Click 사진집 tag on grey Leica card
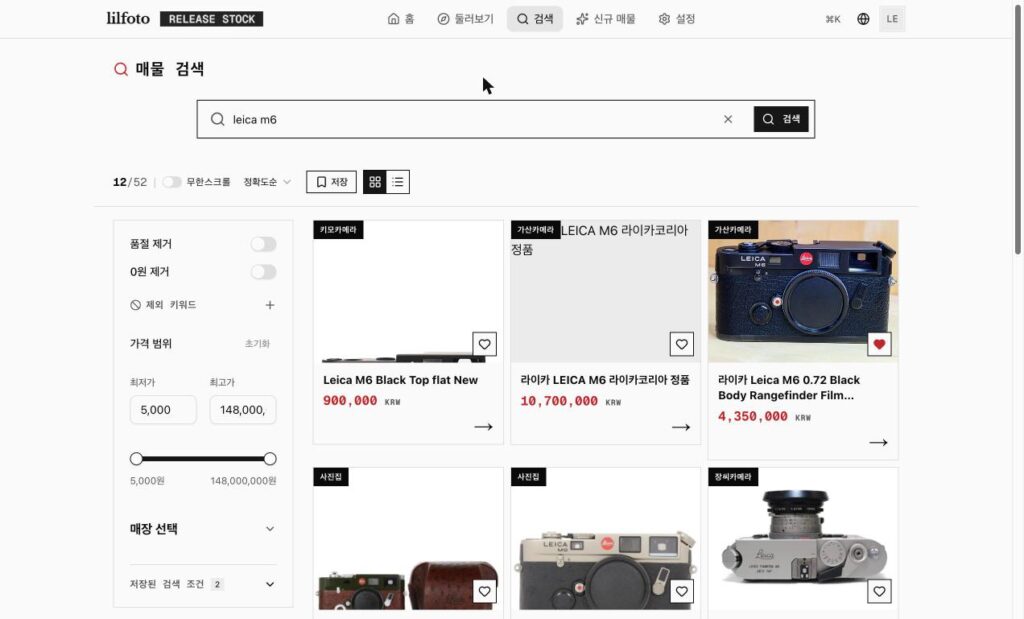The width and height of the screenshot is (1024, 619). (x=528, y=477)
